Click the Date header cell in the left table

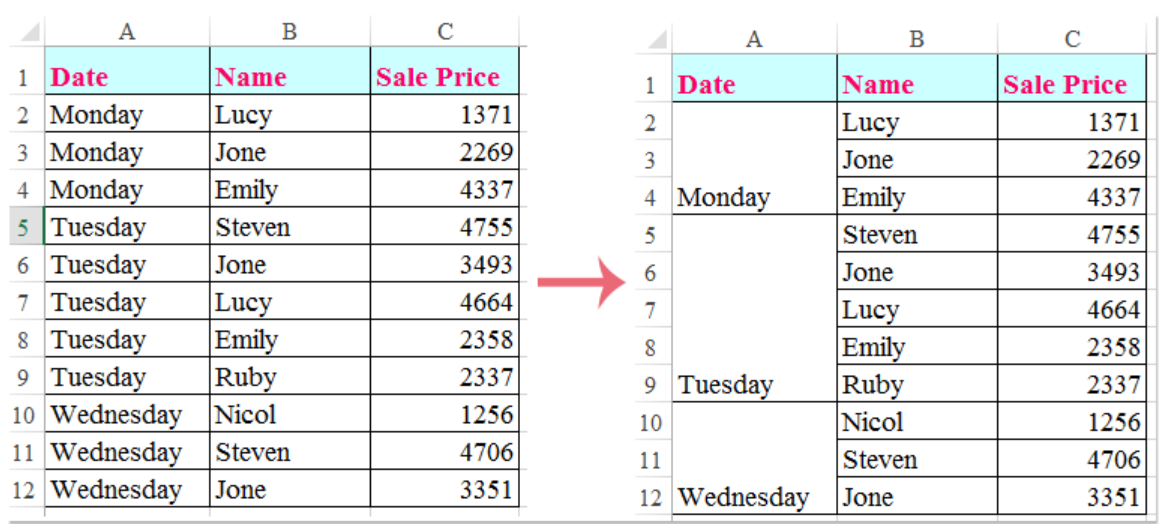127,77
